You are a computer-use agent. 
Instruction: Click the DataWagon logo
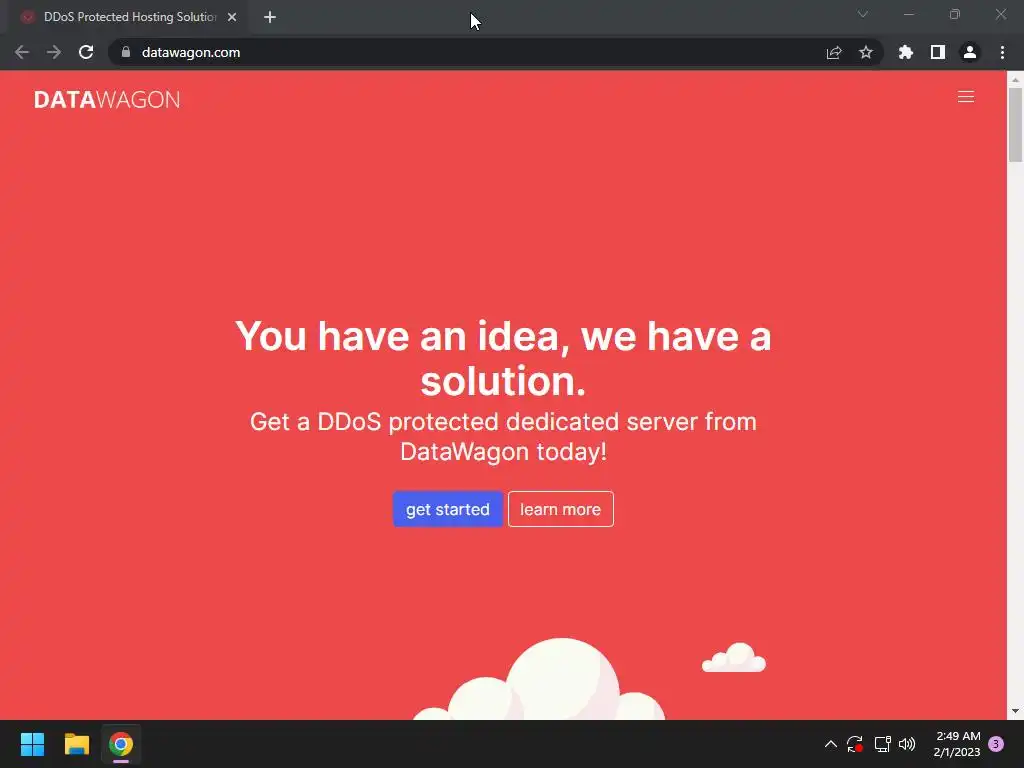(107, 99)
